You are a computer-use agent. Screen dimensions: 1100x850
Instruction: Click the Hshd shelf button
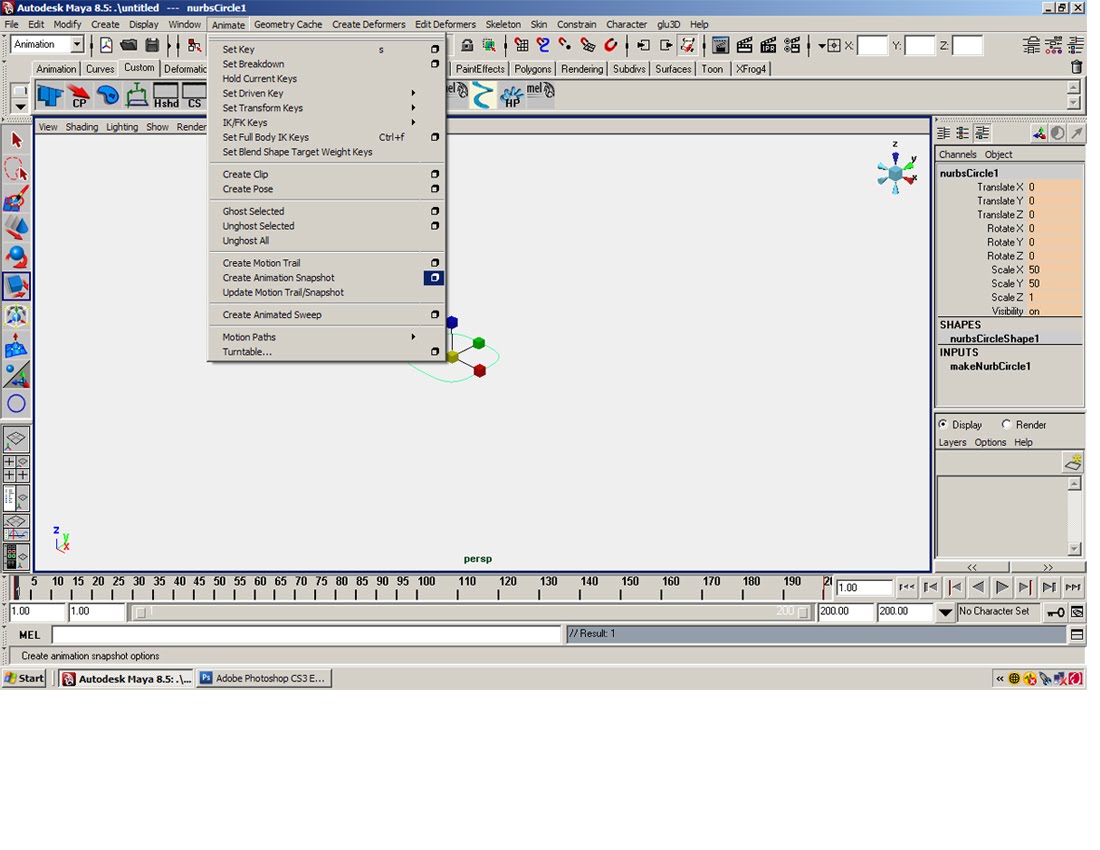pyautogui.click(x=166, y=95)
